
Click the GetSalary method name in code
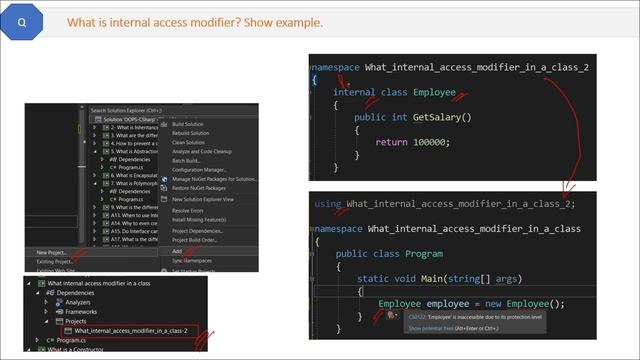click(x=437, y=118)
